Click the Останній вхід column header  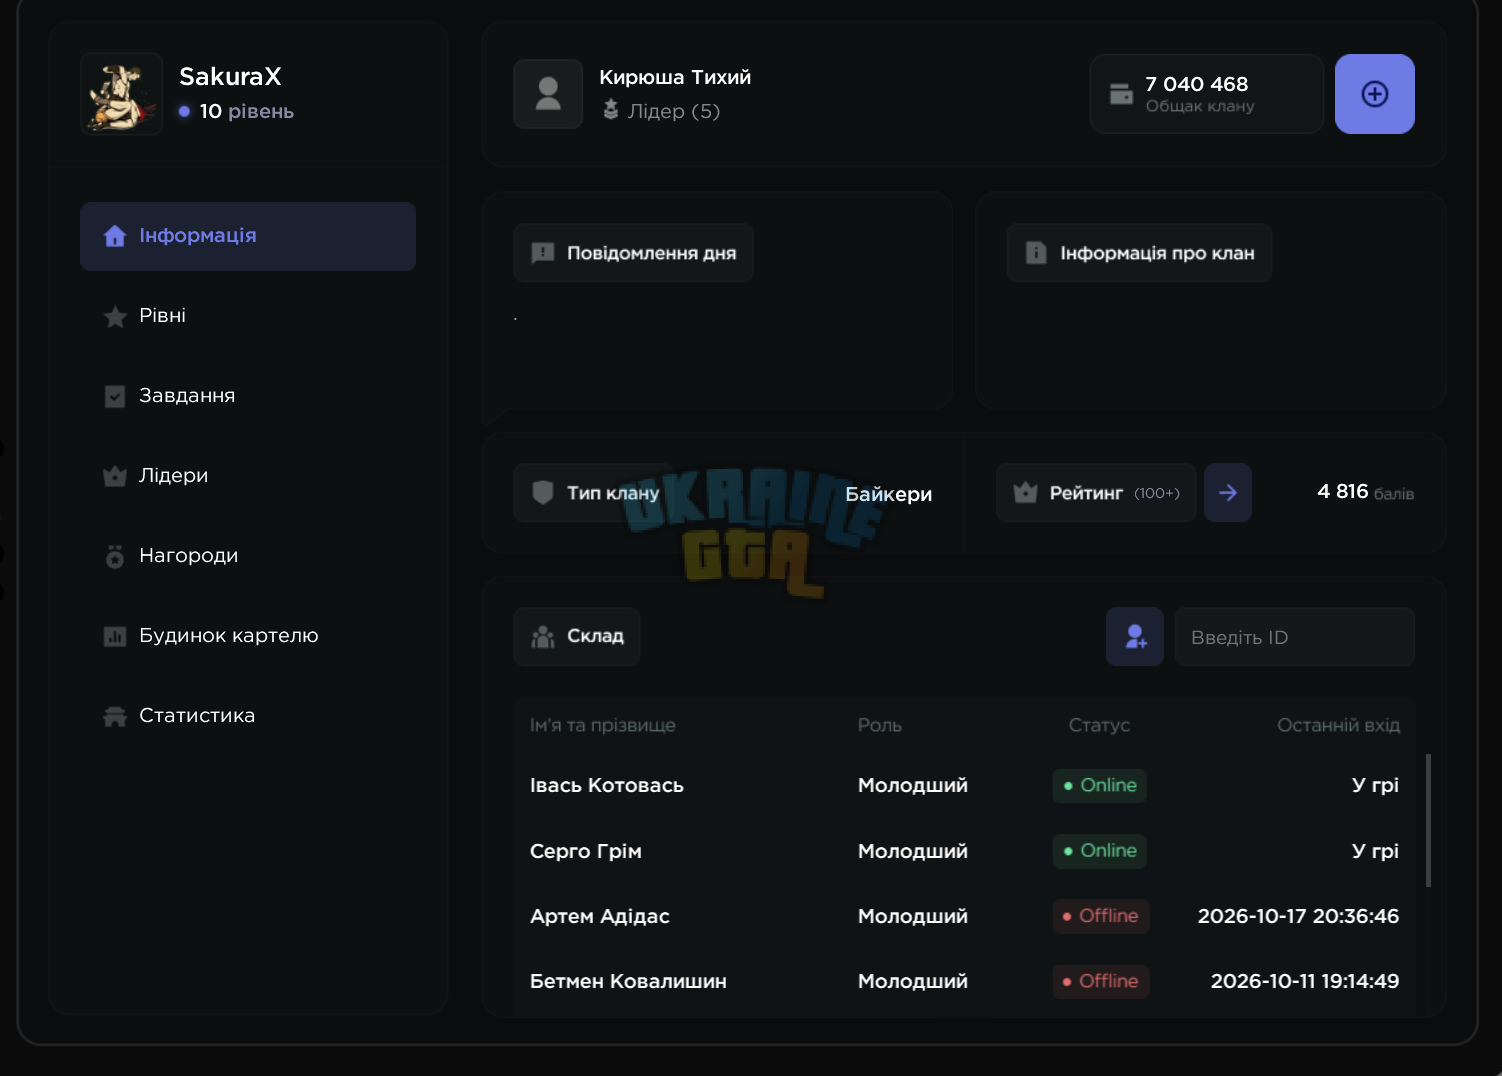coord(1338,725)
